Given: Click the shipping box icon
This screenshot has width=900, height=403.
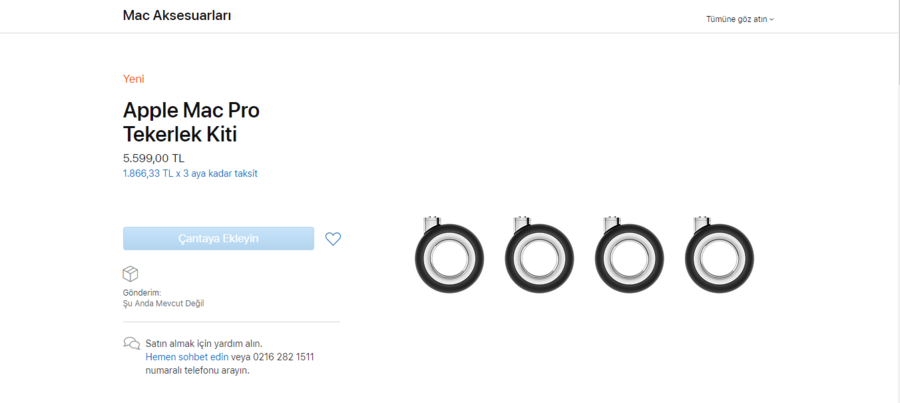Looking at the screenshot, I should [x=130, y=273].
